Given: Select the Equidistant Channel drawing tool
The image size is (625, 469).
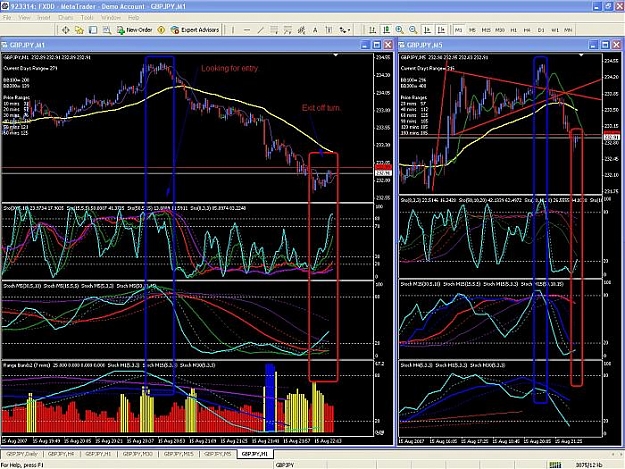Looking at the screenshot, I should point(274,30).
